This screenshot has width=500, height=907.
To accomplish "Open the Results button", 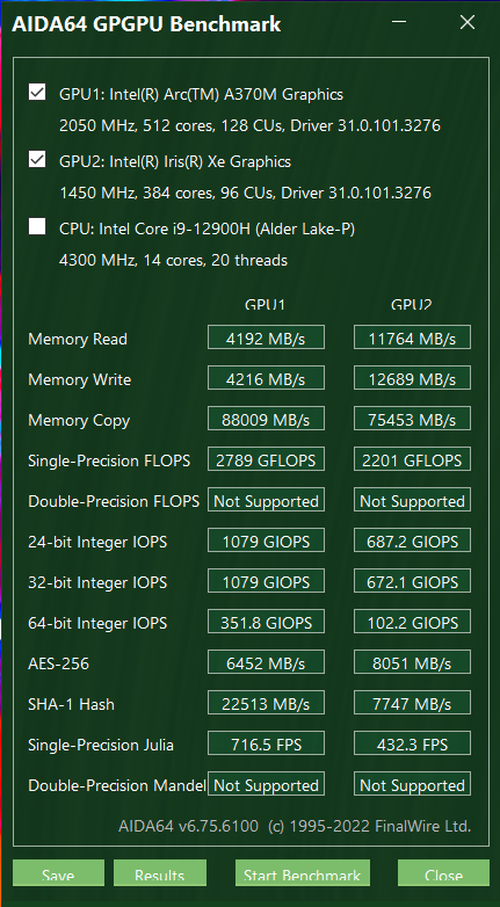I will pyautogui.click(x=160, y=873).
